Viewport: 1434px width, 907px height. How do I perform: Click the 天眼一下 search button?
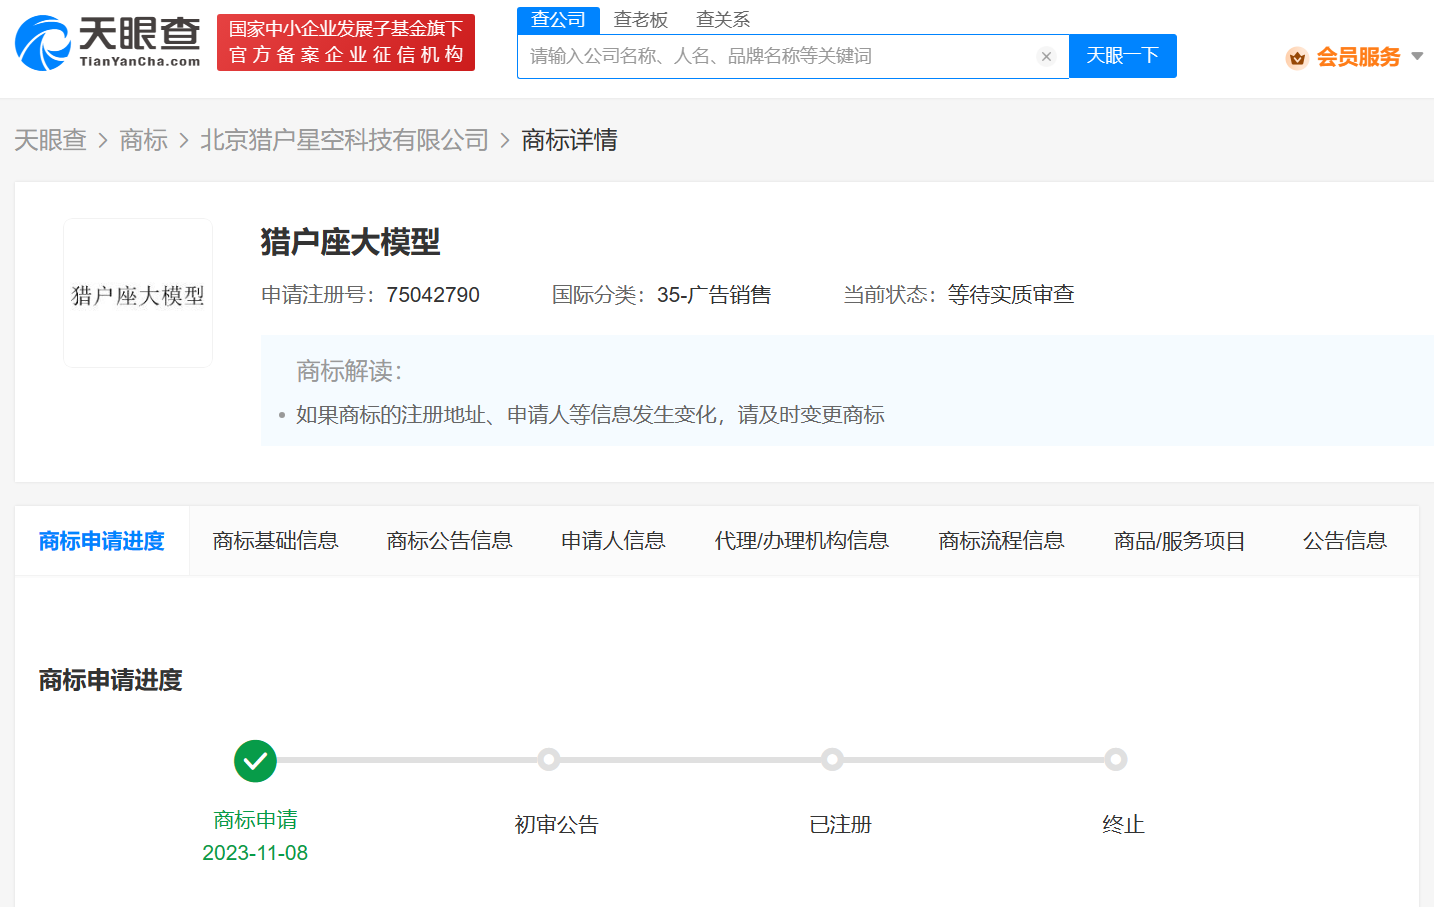(1122, 56)
